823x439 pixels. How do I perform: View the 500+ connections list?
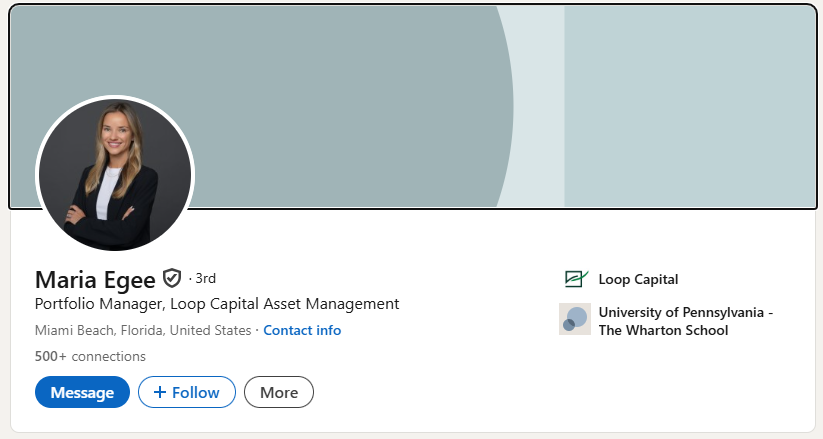(90, 356)
